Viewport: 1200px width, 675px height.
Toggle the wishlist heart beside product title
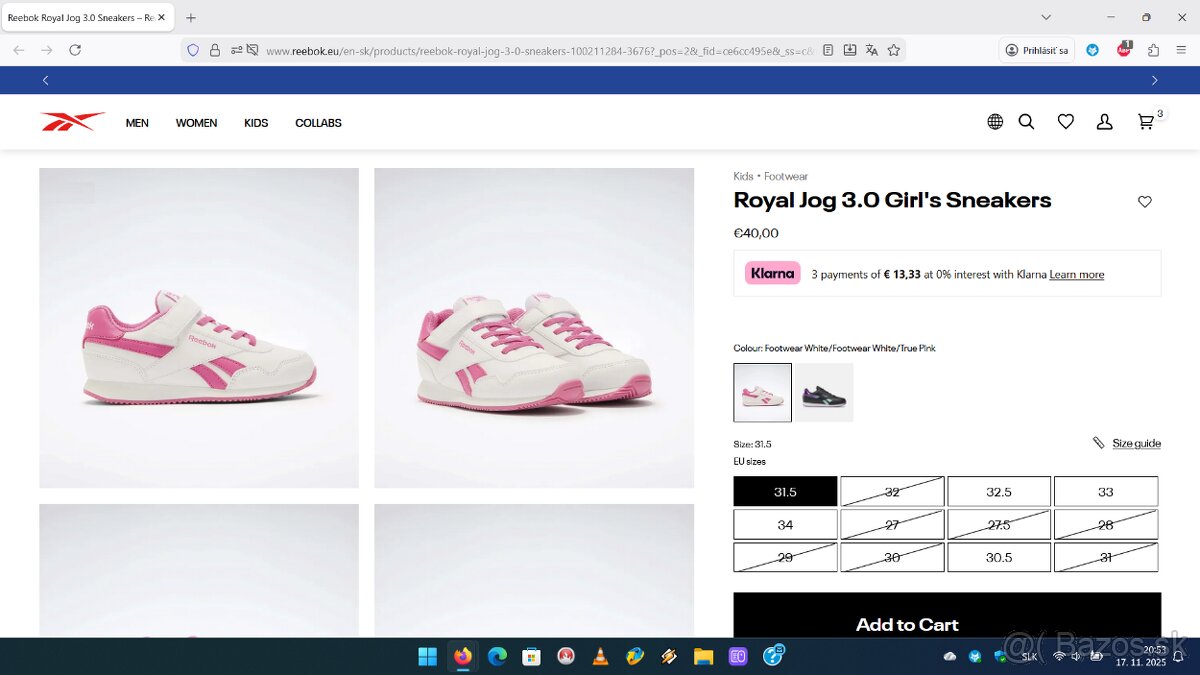tap(1144, 201)
